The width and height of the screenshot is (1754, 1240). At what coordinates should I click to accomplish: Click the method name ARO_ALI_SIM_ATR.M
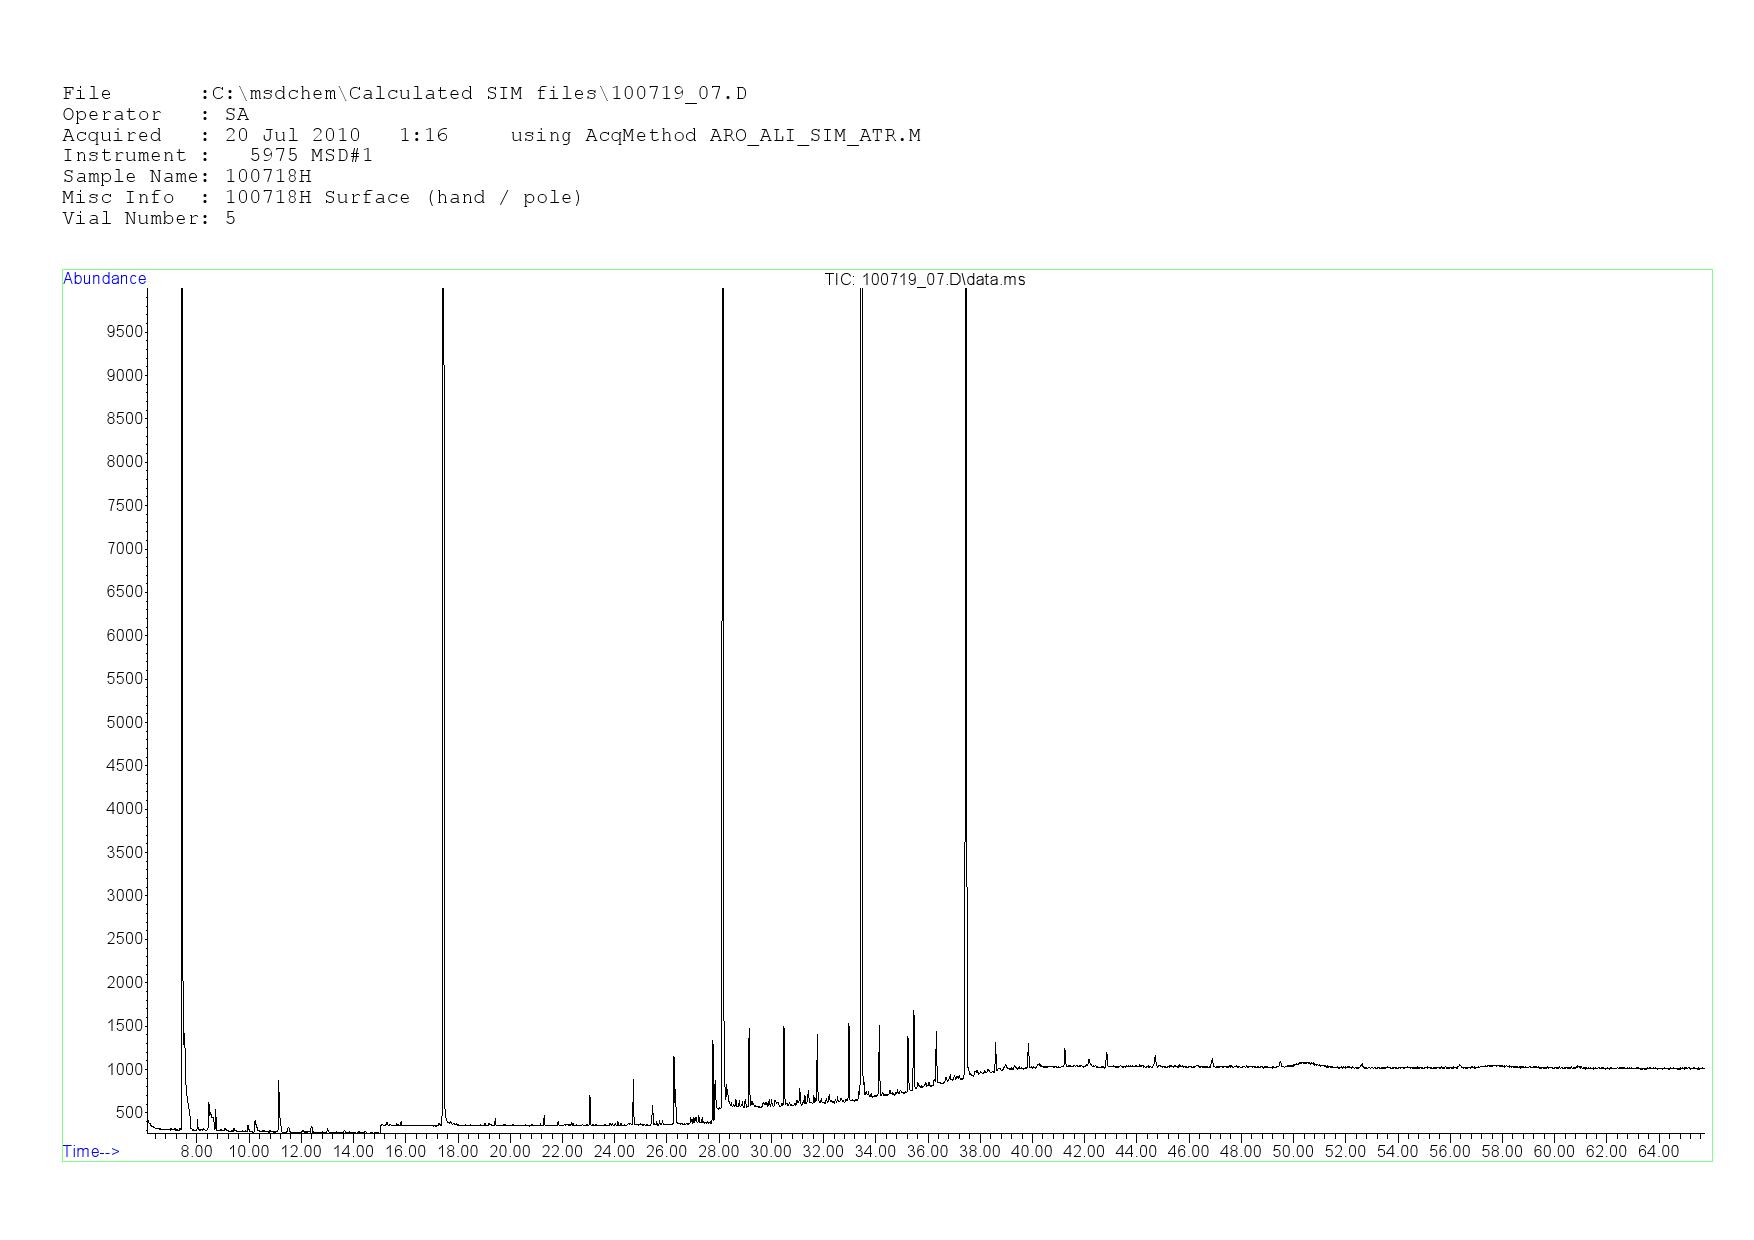coord(814,135)
